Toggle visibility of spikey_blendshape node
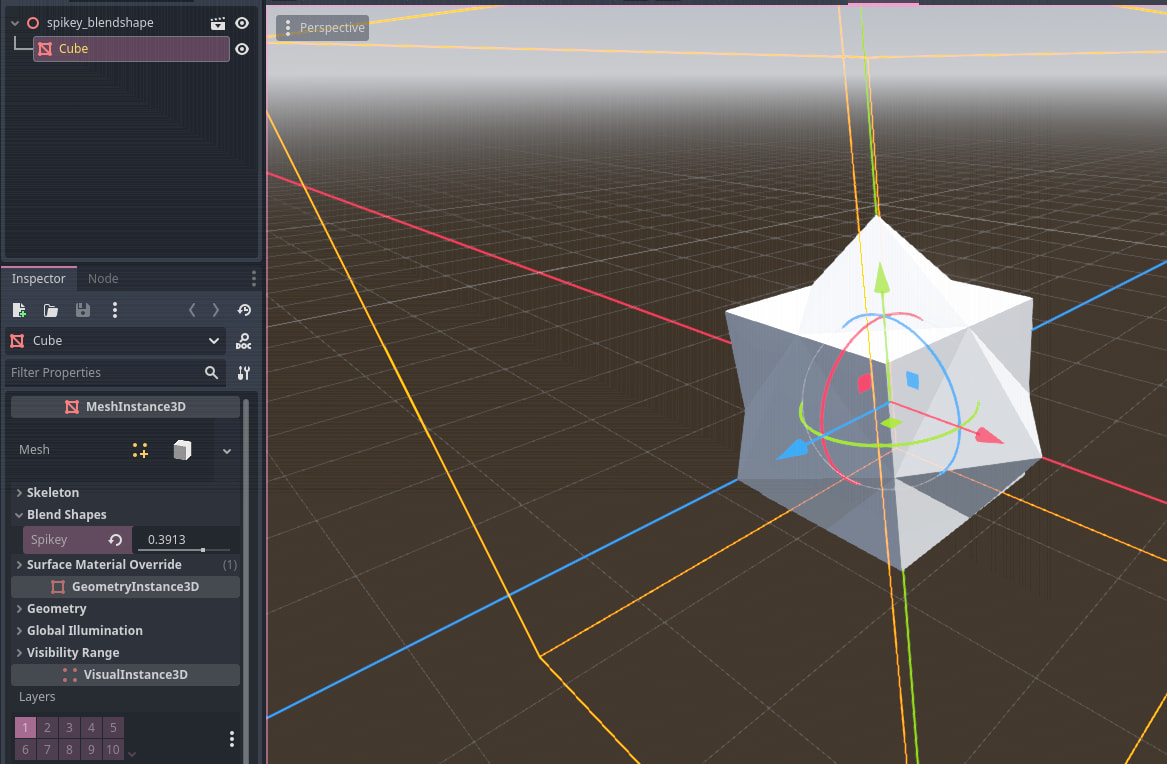This screenshot has width=1167, height=764. pos(242,23)
